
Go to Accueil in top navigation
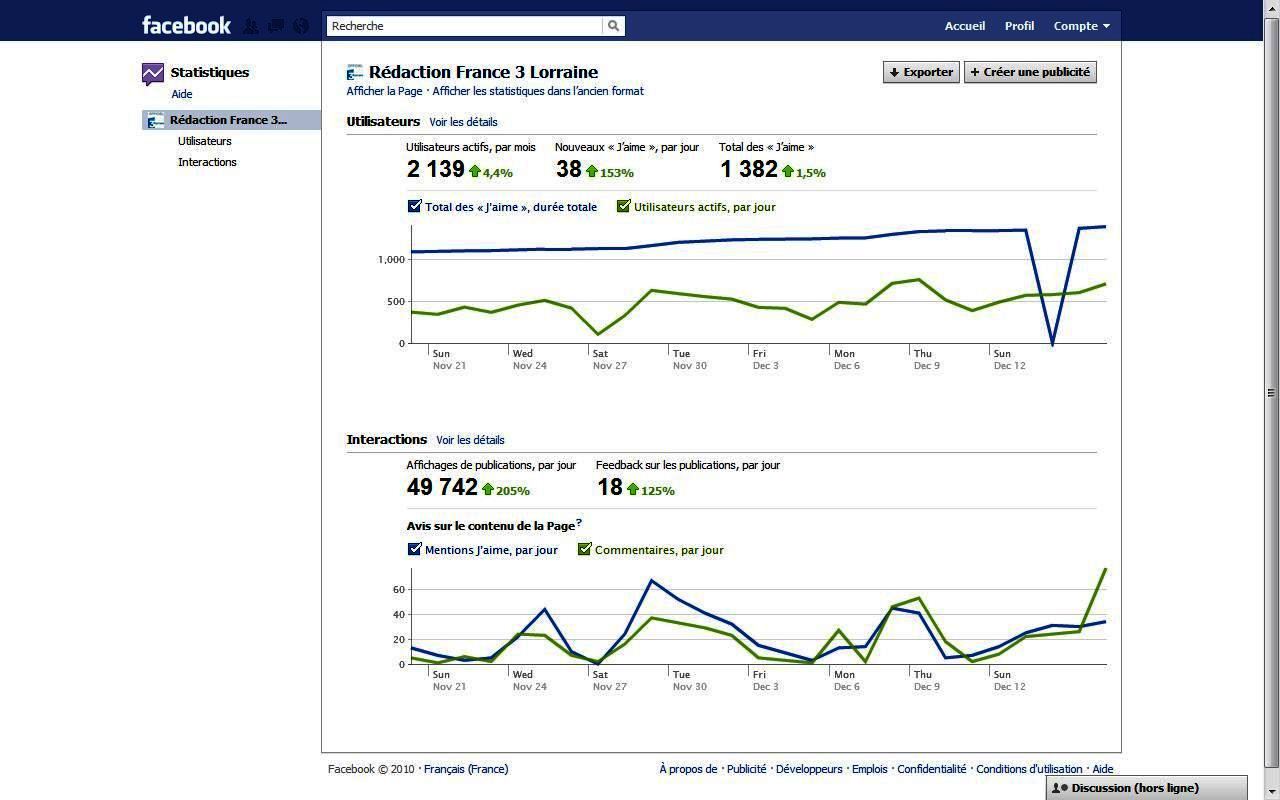[x=964, y=26]
